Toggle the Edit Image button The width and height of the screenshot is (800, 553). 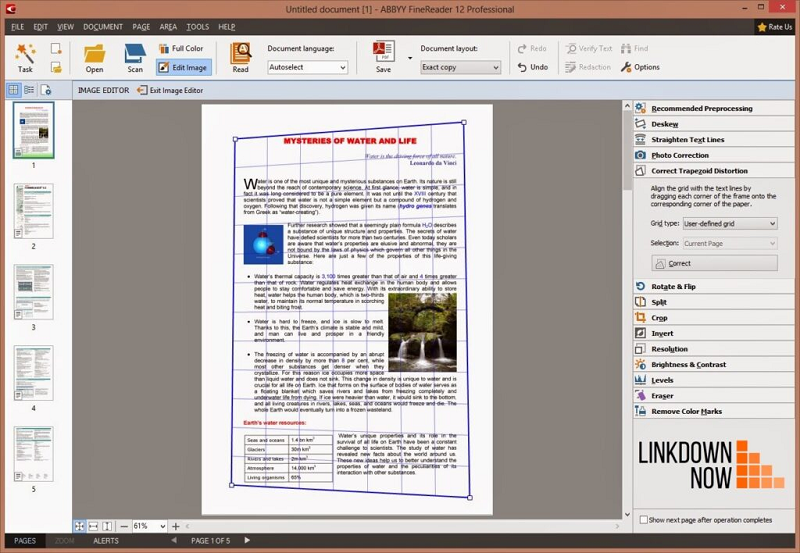click(x=182, y=68)
